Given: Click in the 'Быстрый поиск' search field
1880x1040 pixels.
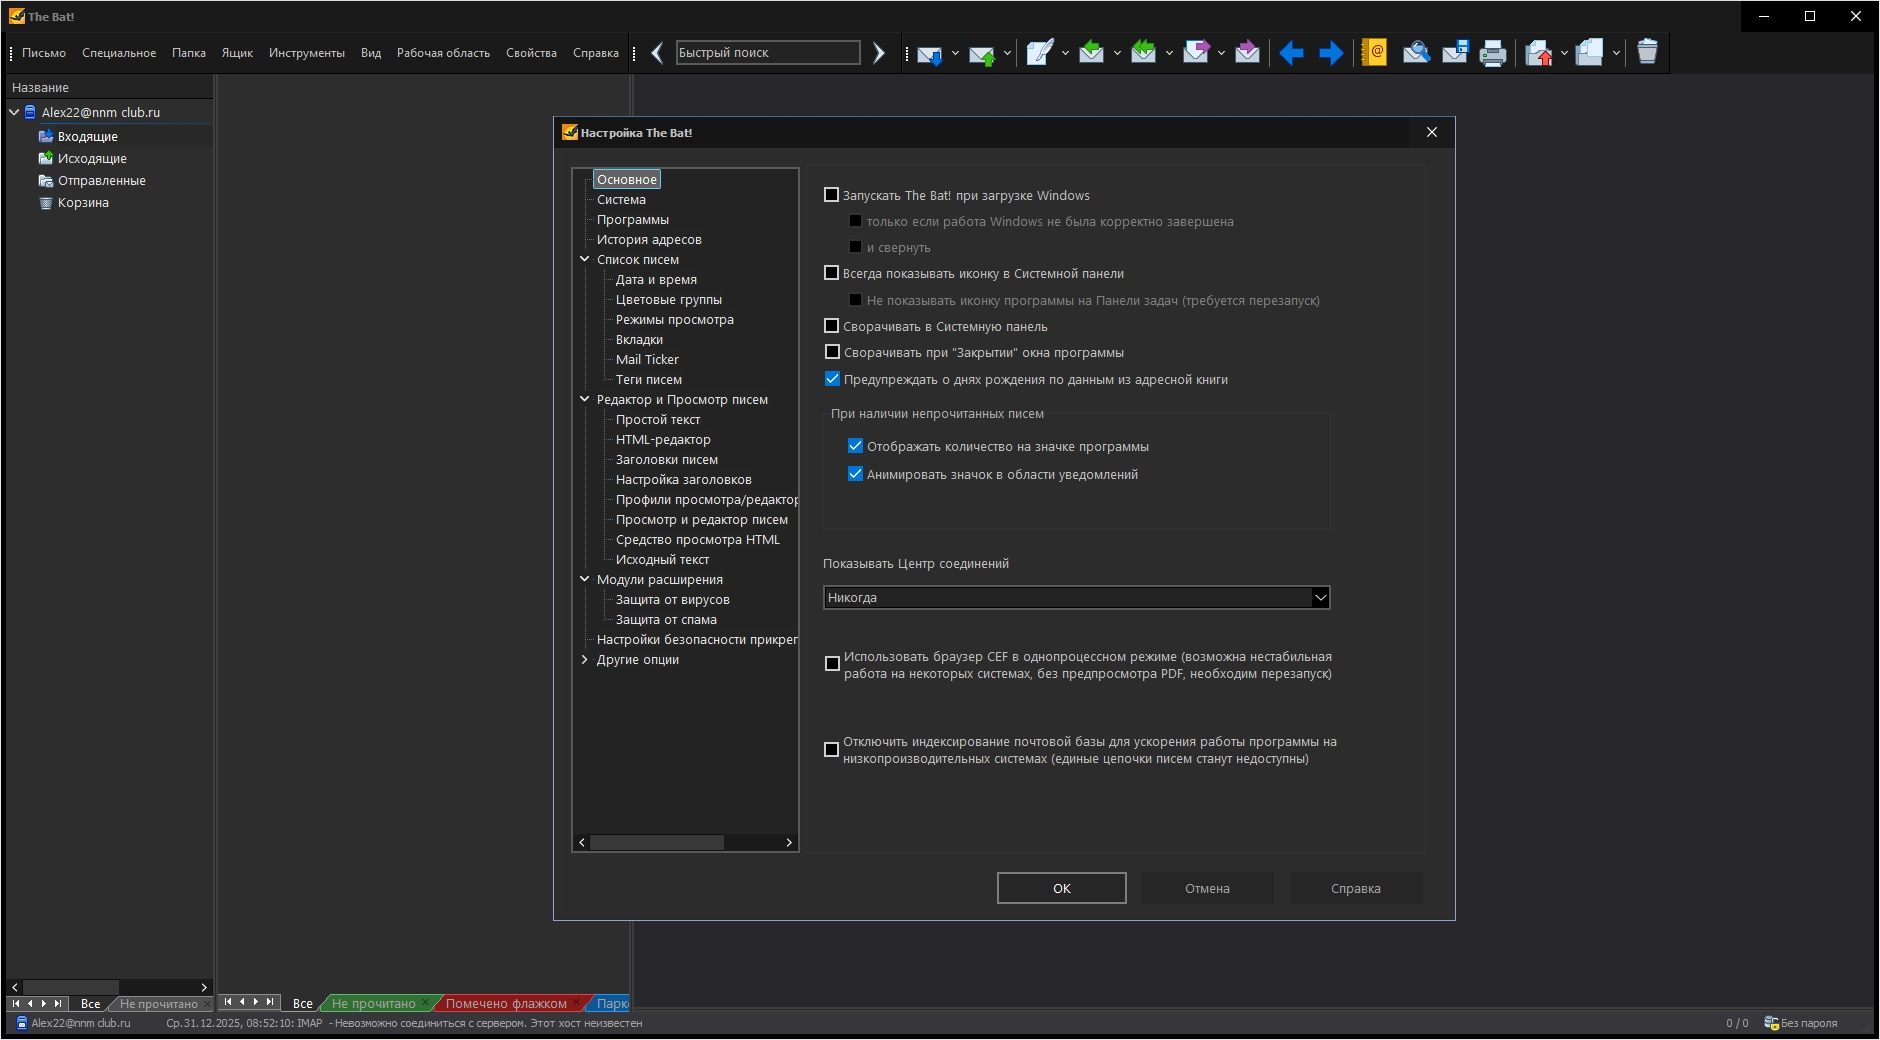Looking at the screenshot, I should (x=767, y=53).
